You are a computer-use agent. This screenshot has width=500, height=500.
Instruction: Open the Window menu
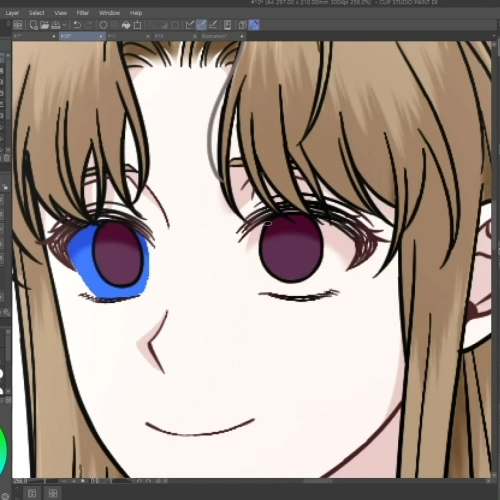tap(109, 13)
